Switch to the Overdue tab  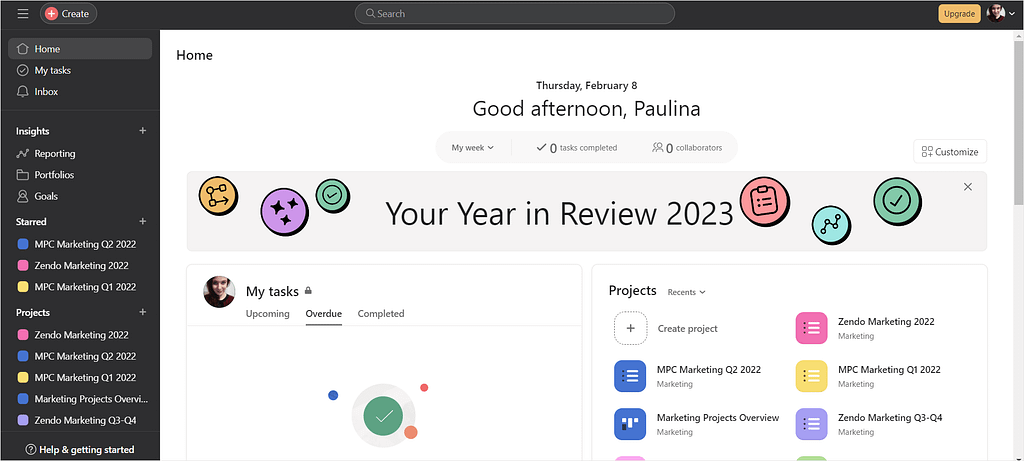coord(324,314)
